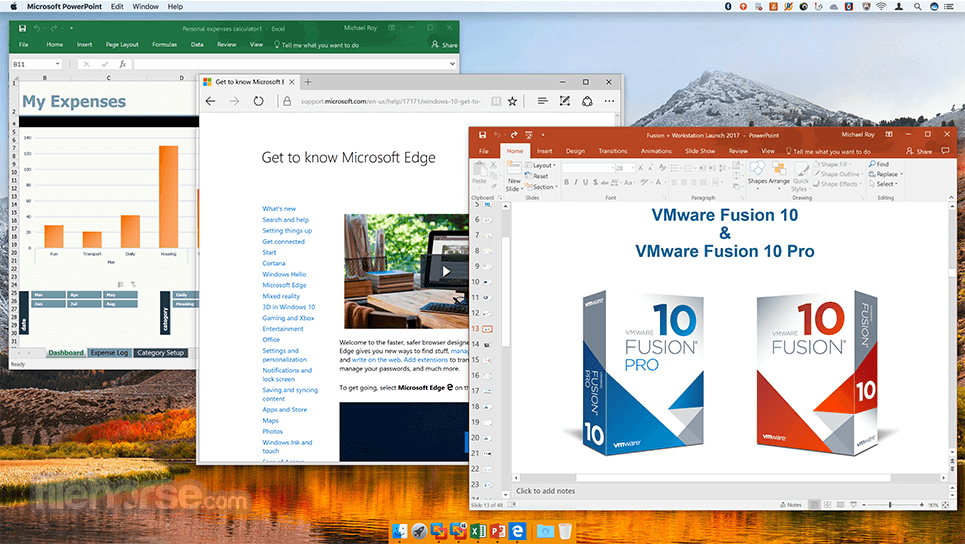This screenshot has width=965, height=545.
Task: Apply Bold formatting in PowerPoint ribbon
Action: pyautogui.click(x=566, y=182)
